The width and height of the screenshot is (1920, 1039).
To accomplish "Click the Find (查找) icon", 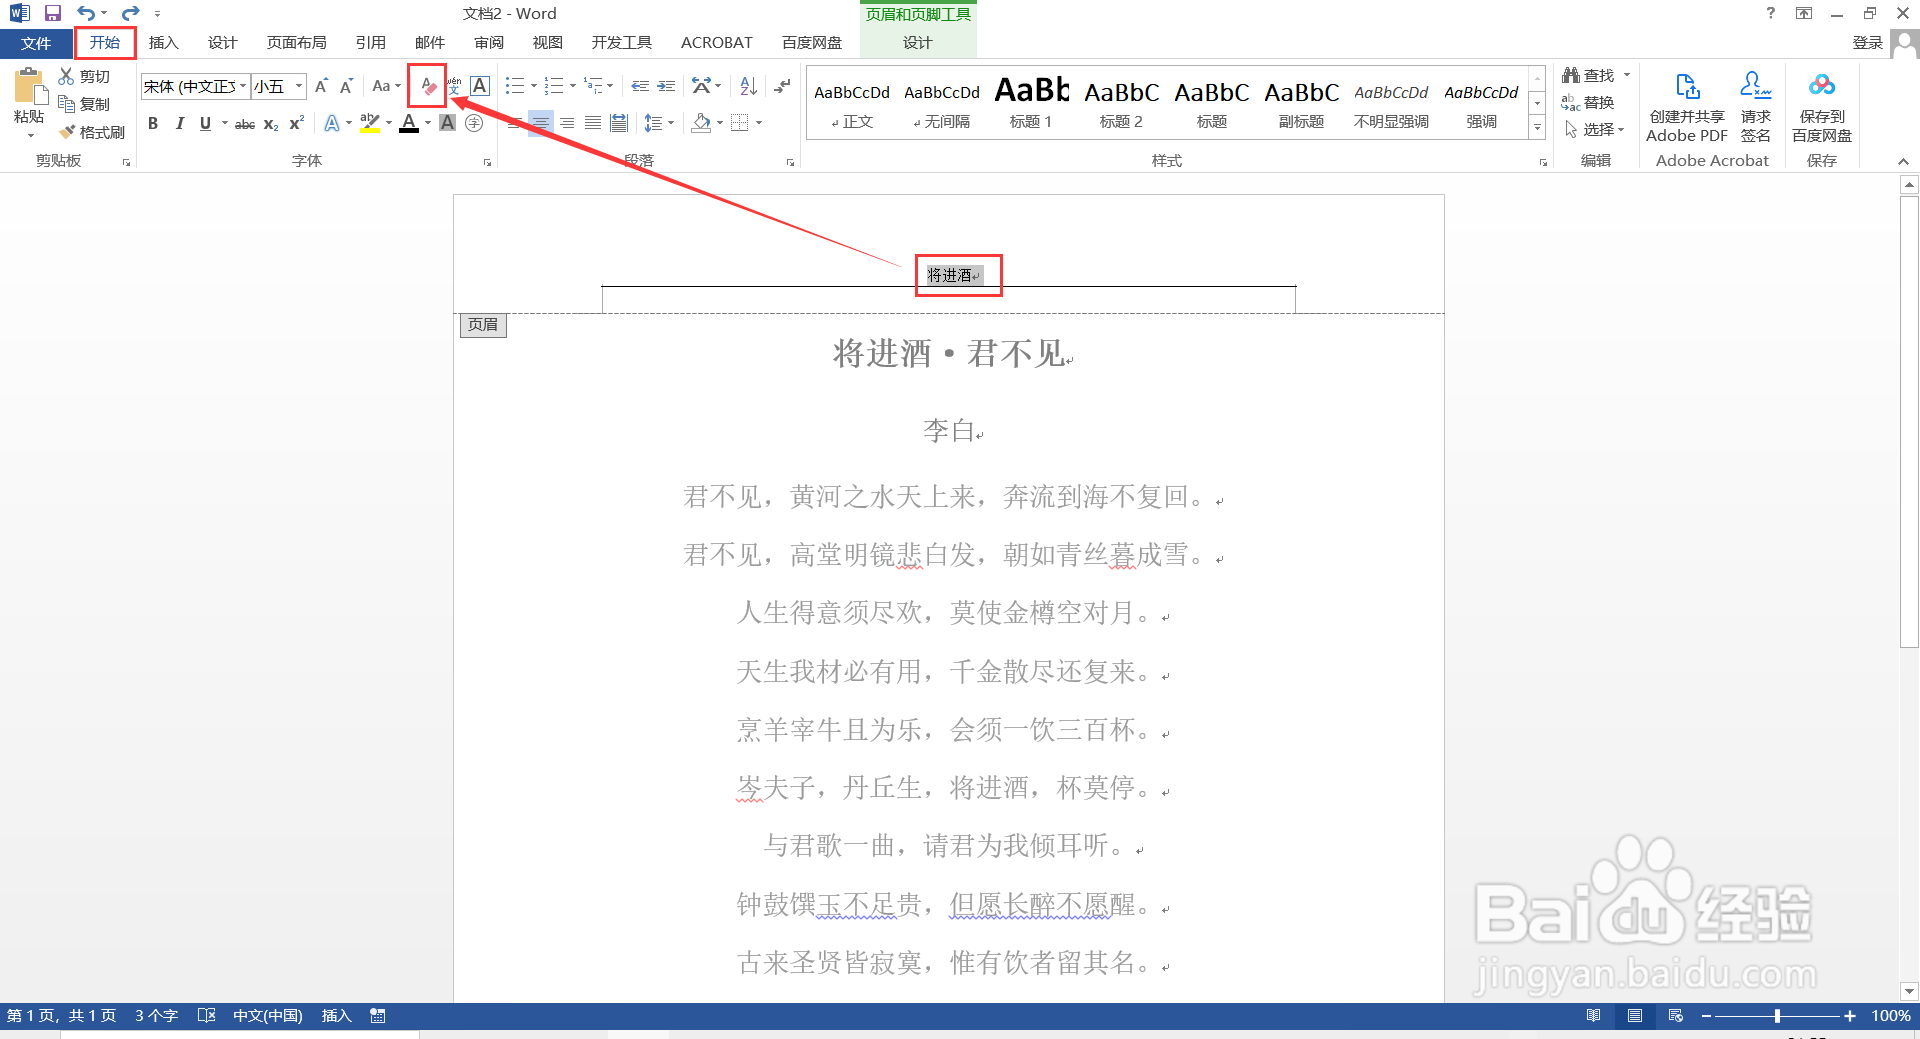I will tap(1588, 74).
